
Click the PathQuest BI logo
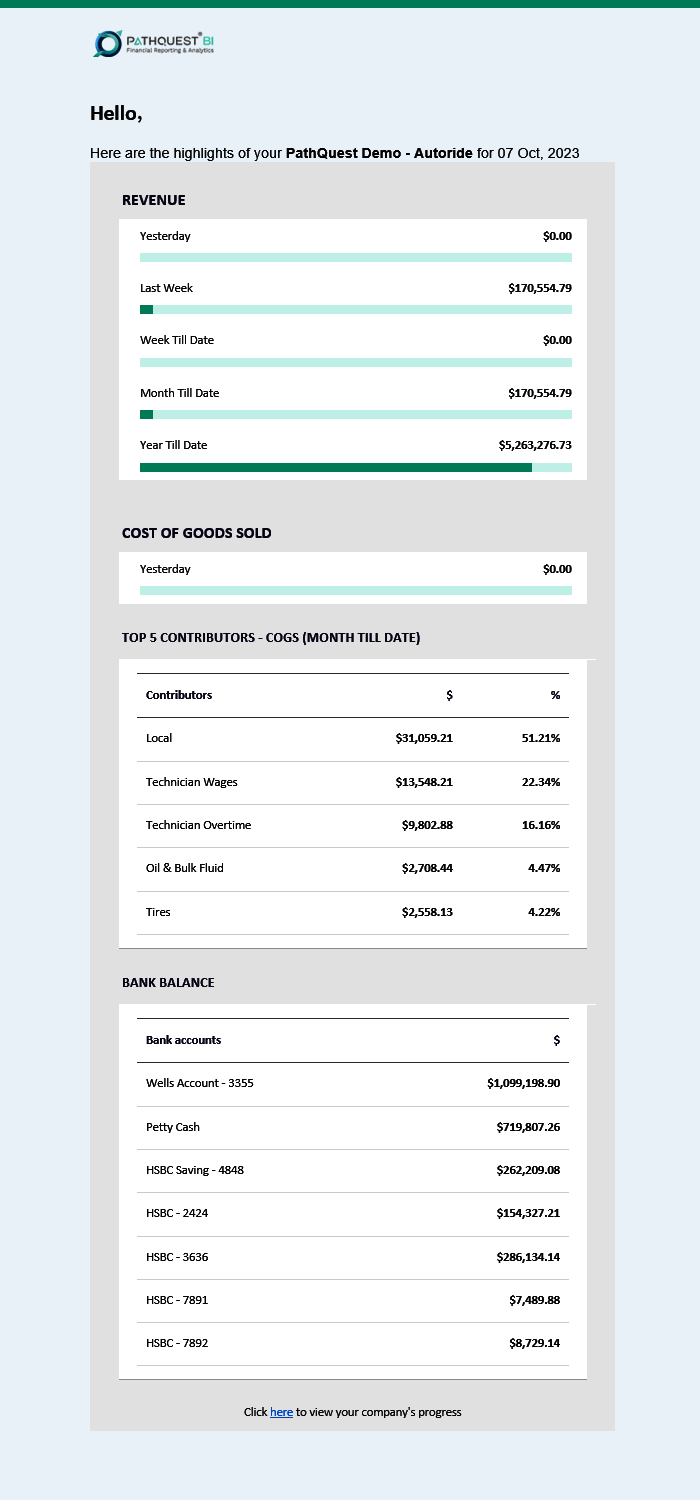[154, 43]
